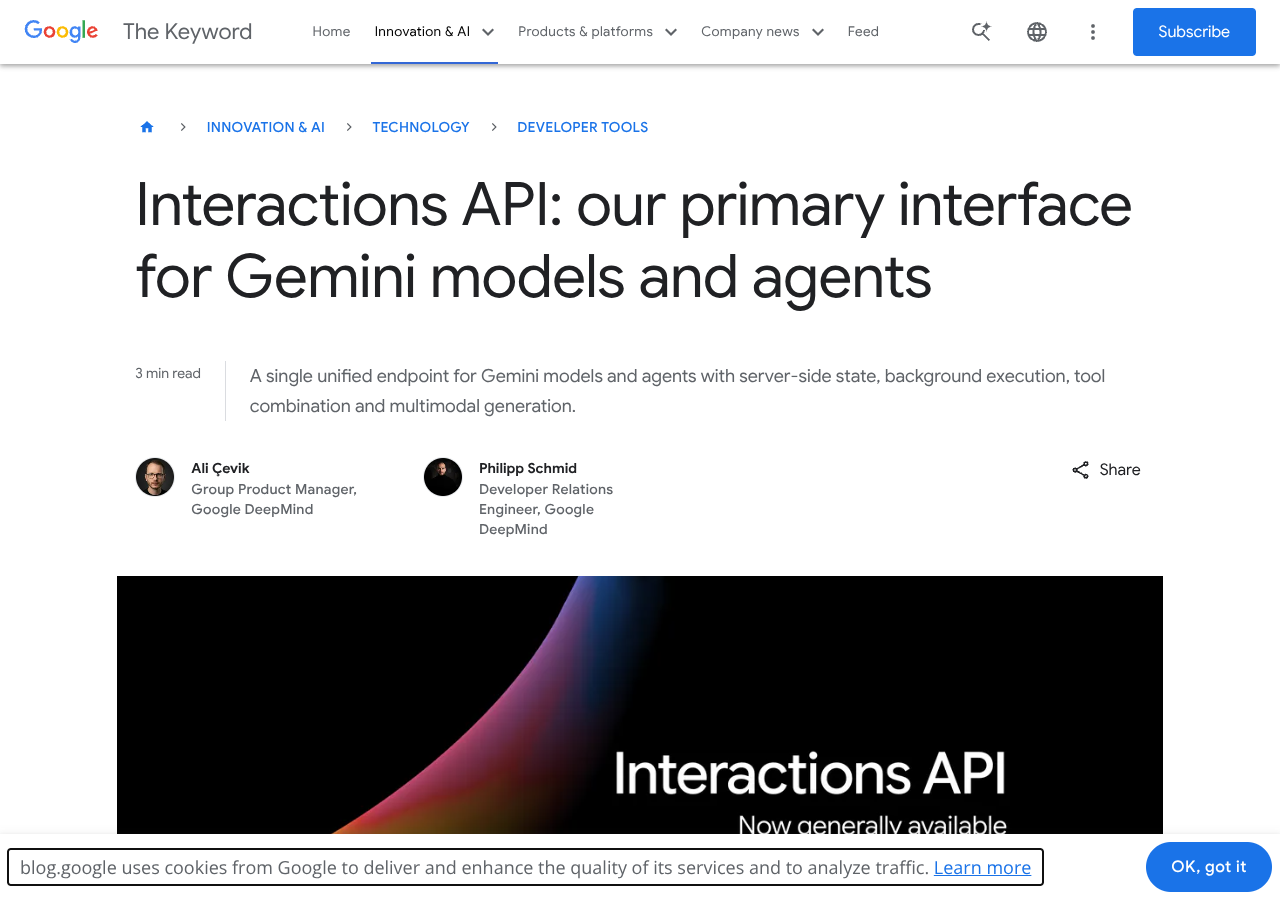This screenshot has height=900, width=1280.
Task: Click The Keyword site title
Action: tap(187, 31)
